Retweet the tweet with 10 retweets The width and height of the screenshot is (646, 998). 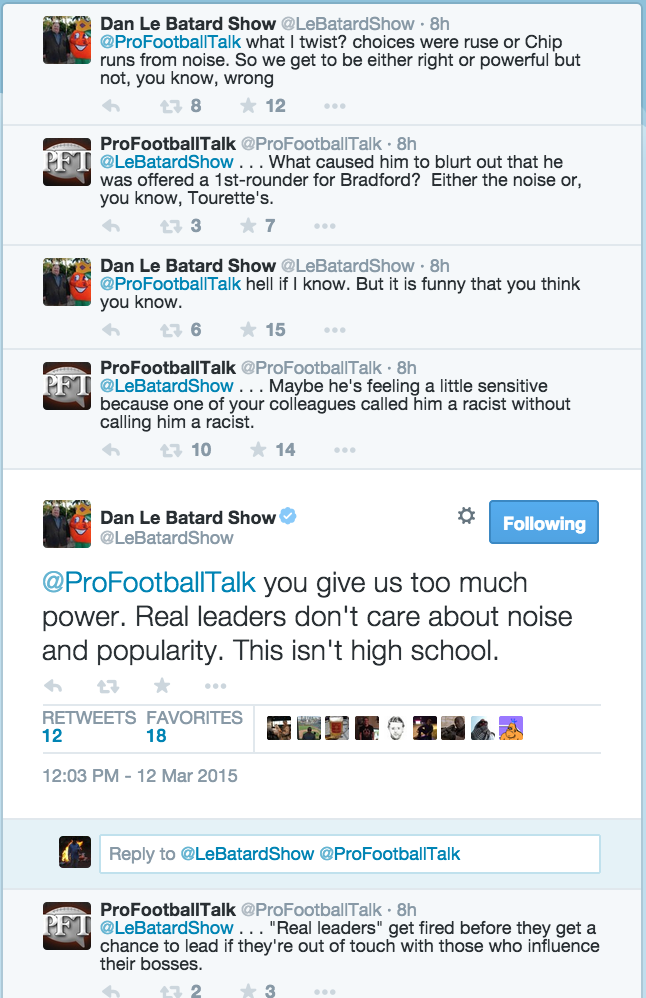[171, 450]
